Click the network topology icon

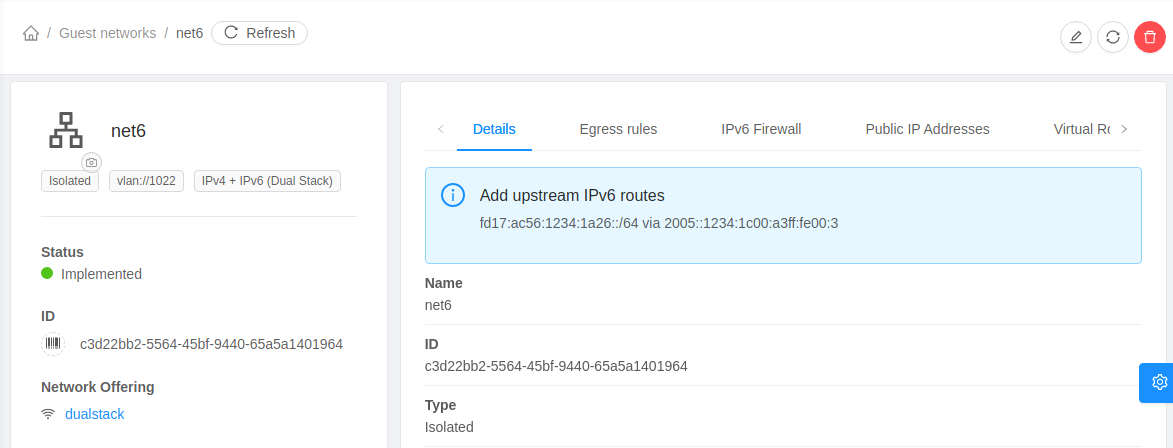click(x=66, y=131)
